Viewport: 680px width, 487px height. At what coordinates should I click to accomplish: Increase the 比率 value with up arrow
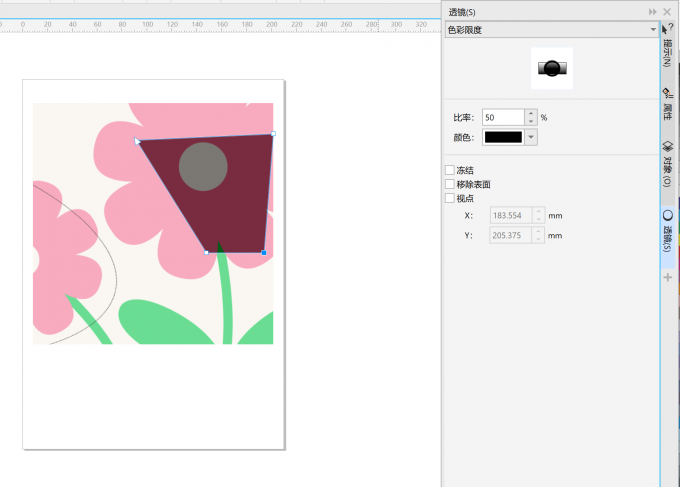531,114
